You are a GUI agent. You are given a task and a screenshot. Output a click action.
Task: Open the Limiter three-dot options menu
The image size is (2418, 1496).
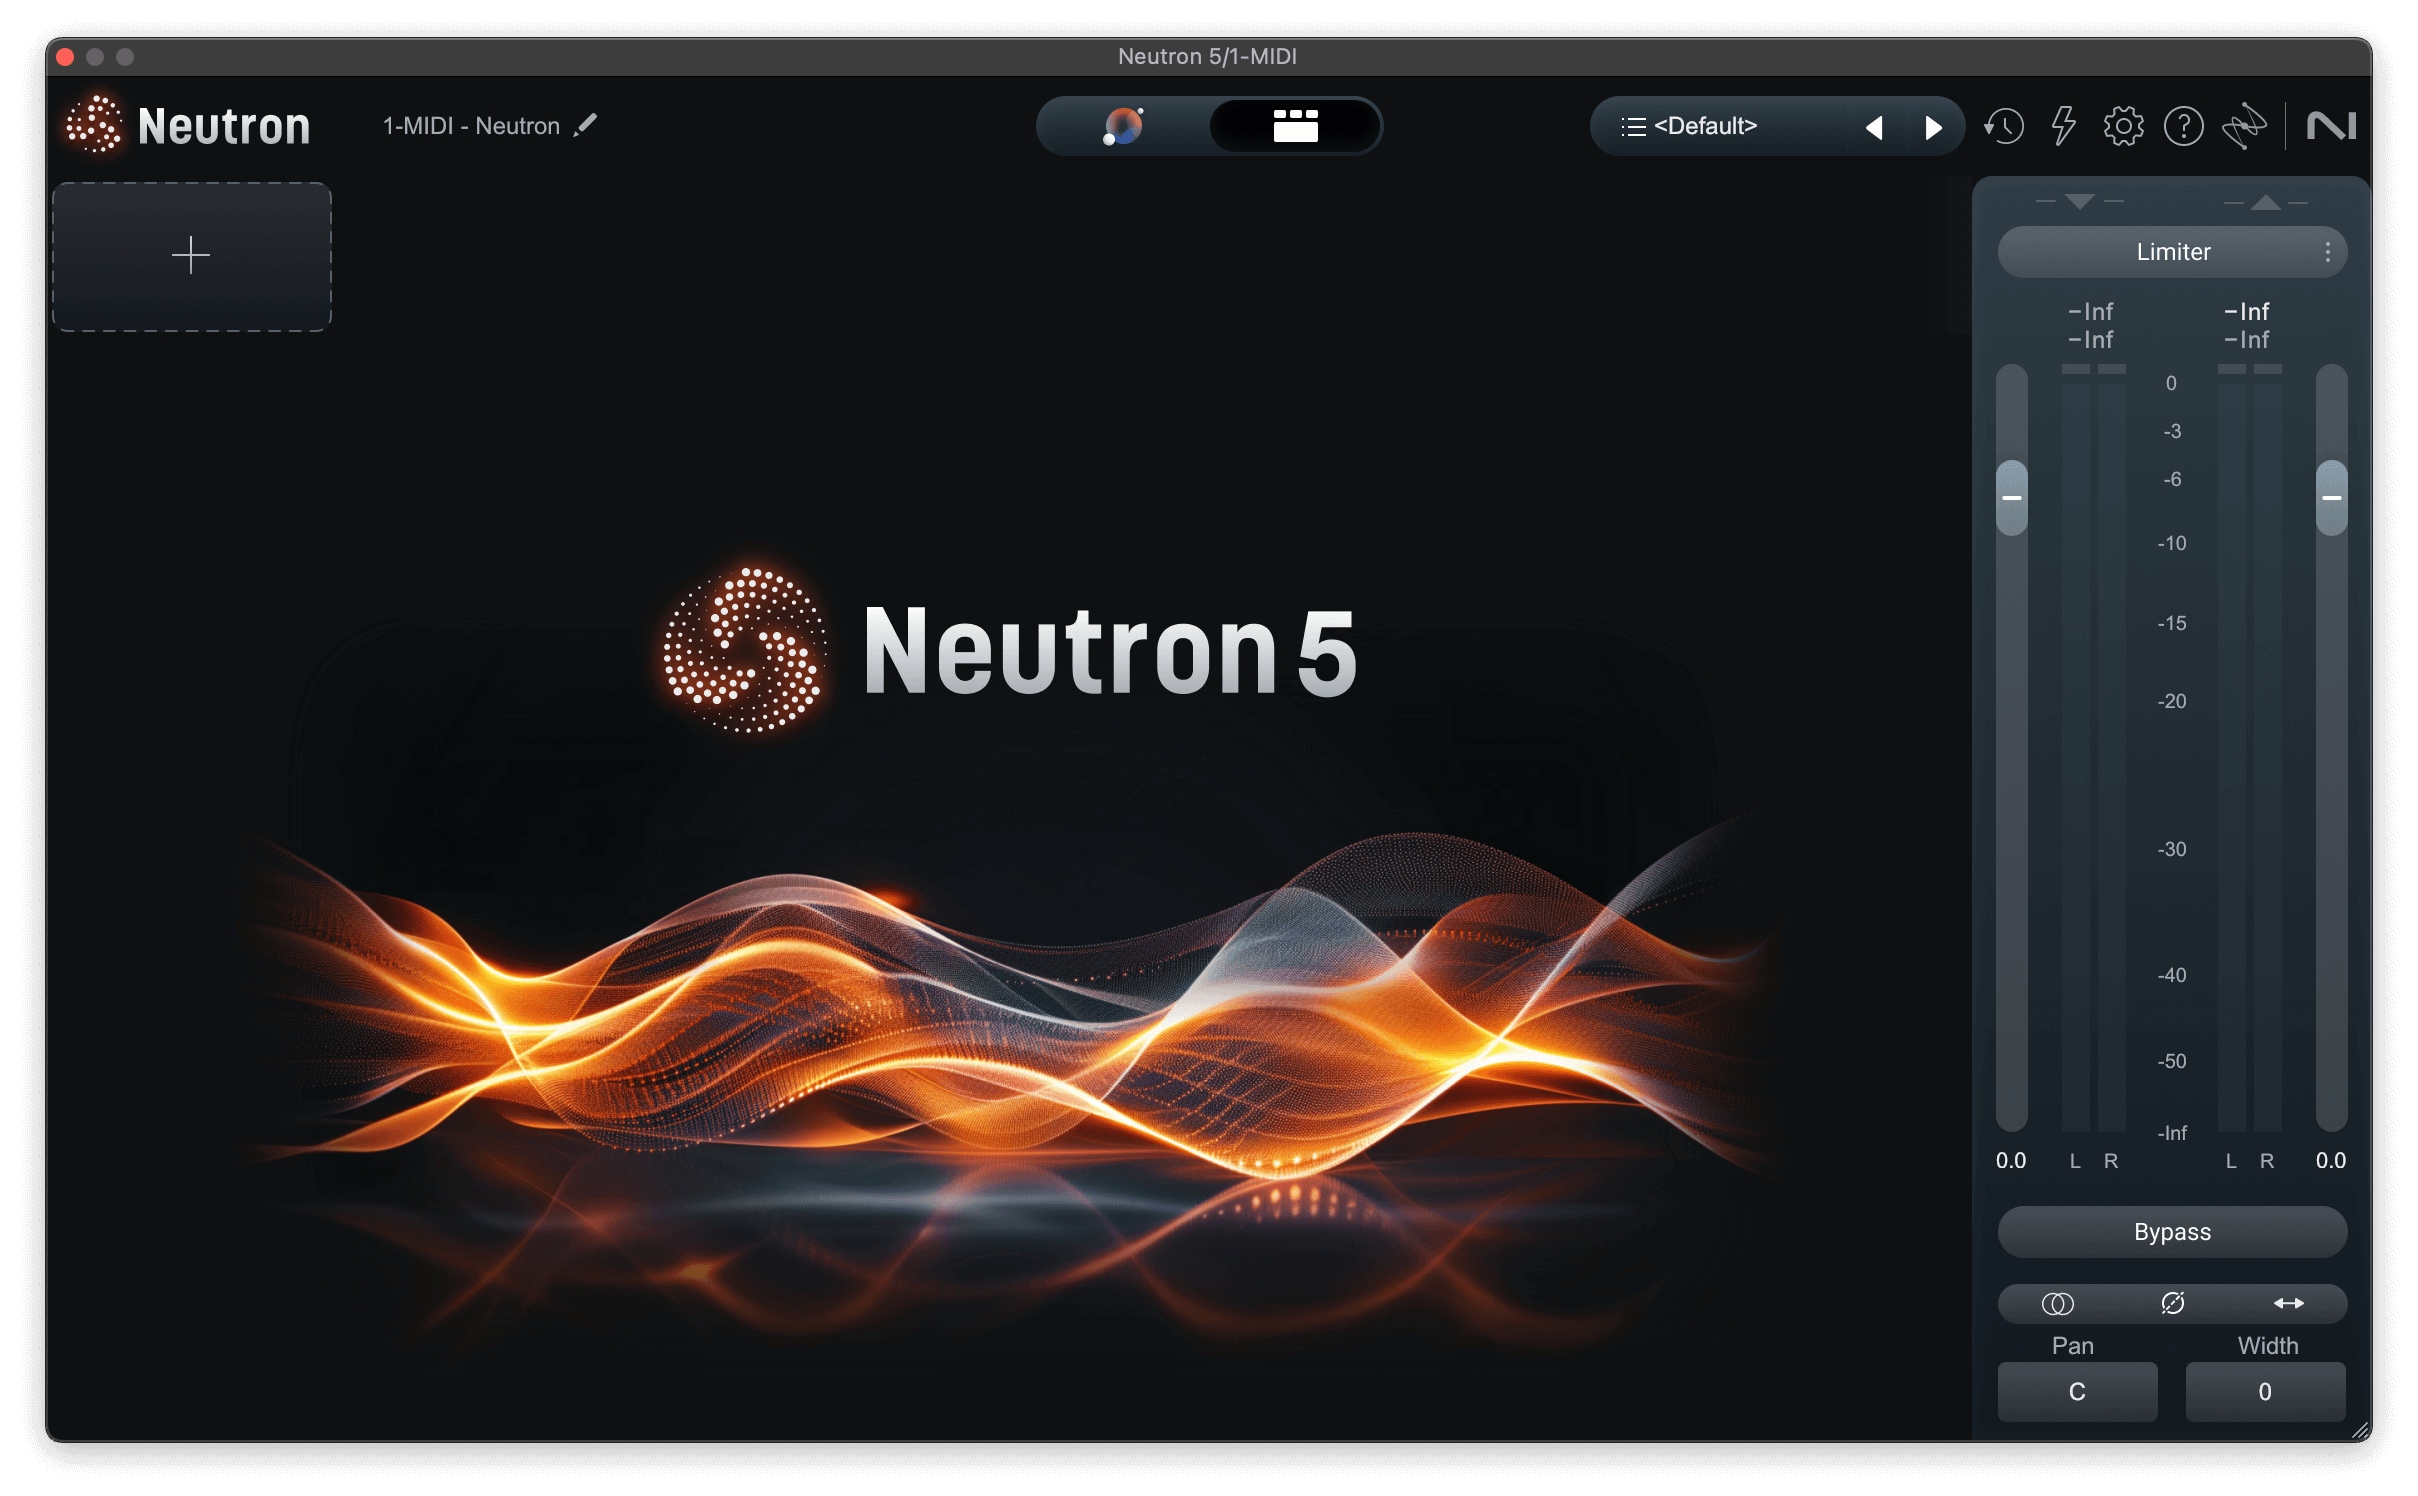tap(2328, 252)
